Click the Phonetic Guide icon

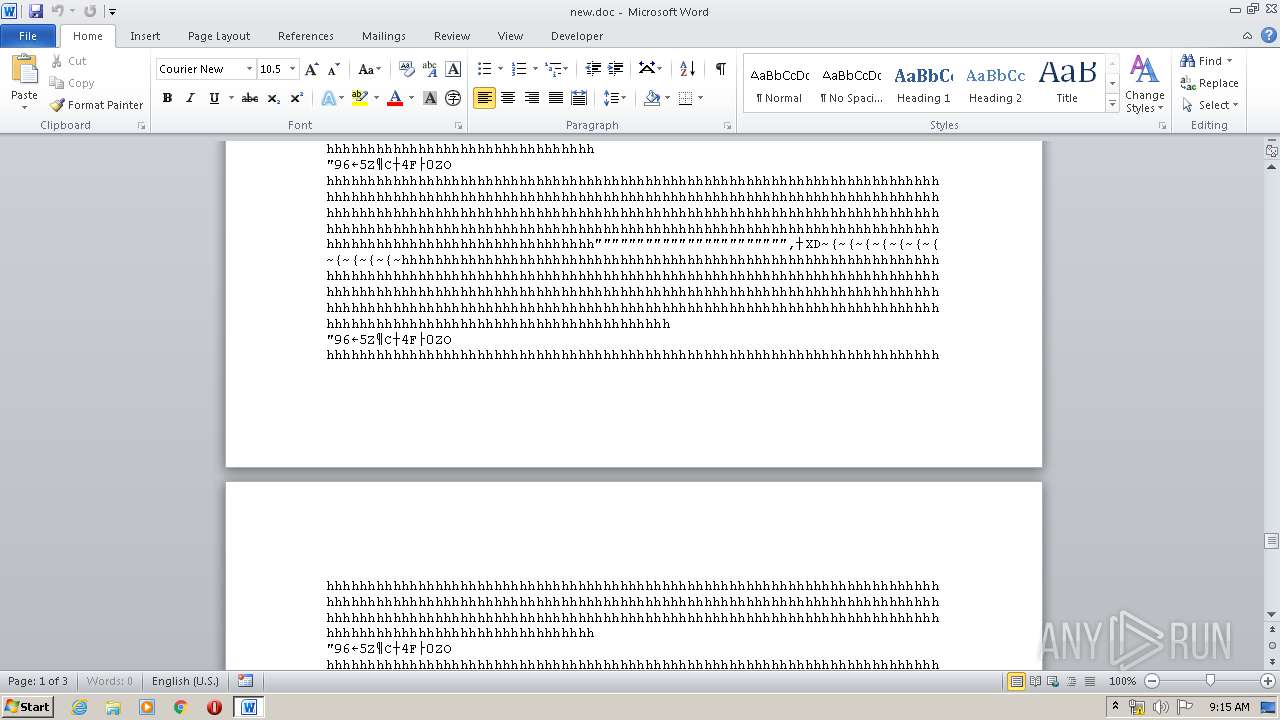(x=430, y=69)
